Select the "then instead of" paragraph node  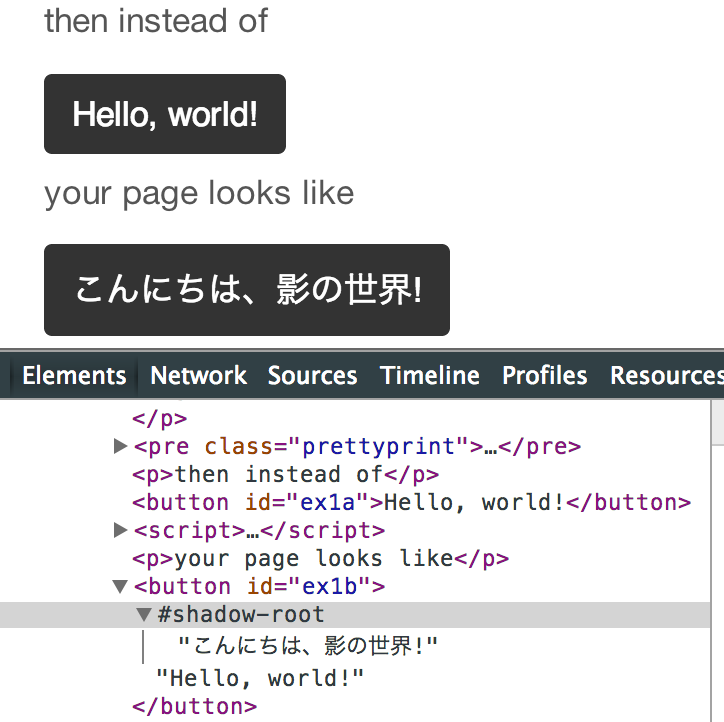click(285, 475)
